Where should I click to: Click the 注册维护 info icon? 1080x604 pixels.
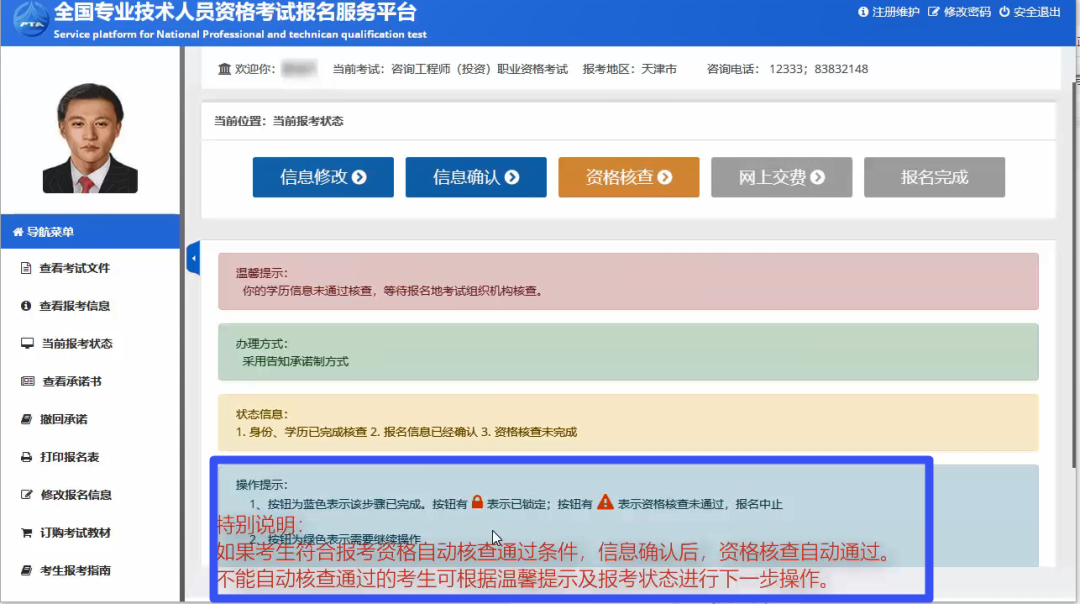point(863,12)
